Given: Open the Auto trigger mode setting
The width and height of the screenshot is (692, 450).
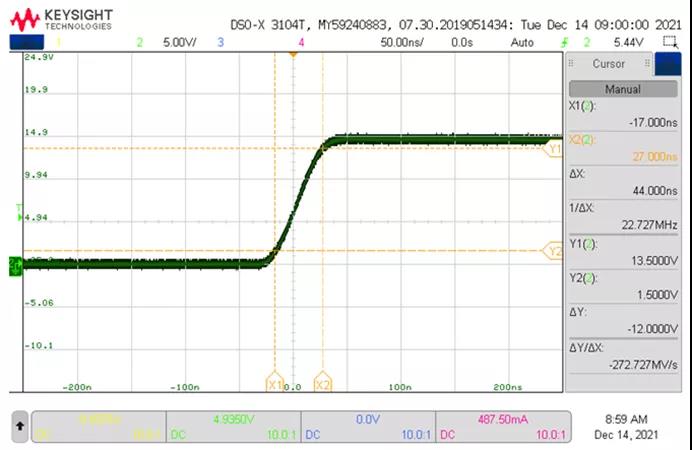Looking at the screenshot, I should tap(521, 43).
